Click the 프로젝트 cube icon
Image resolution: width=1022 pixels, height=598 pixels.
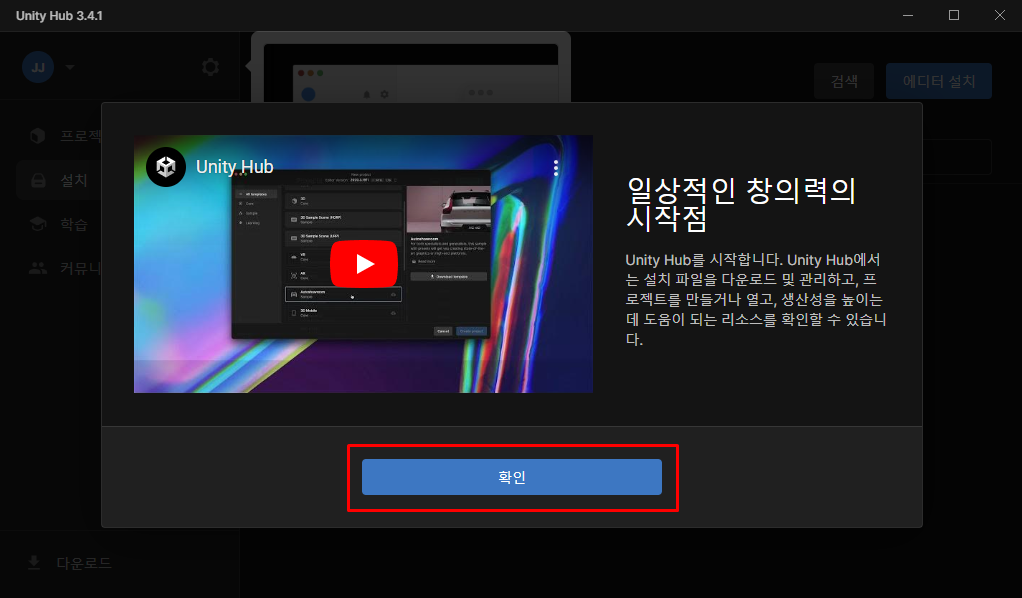(38, 136)
